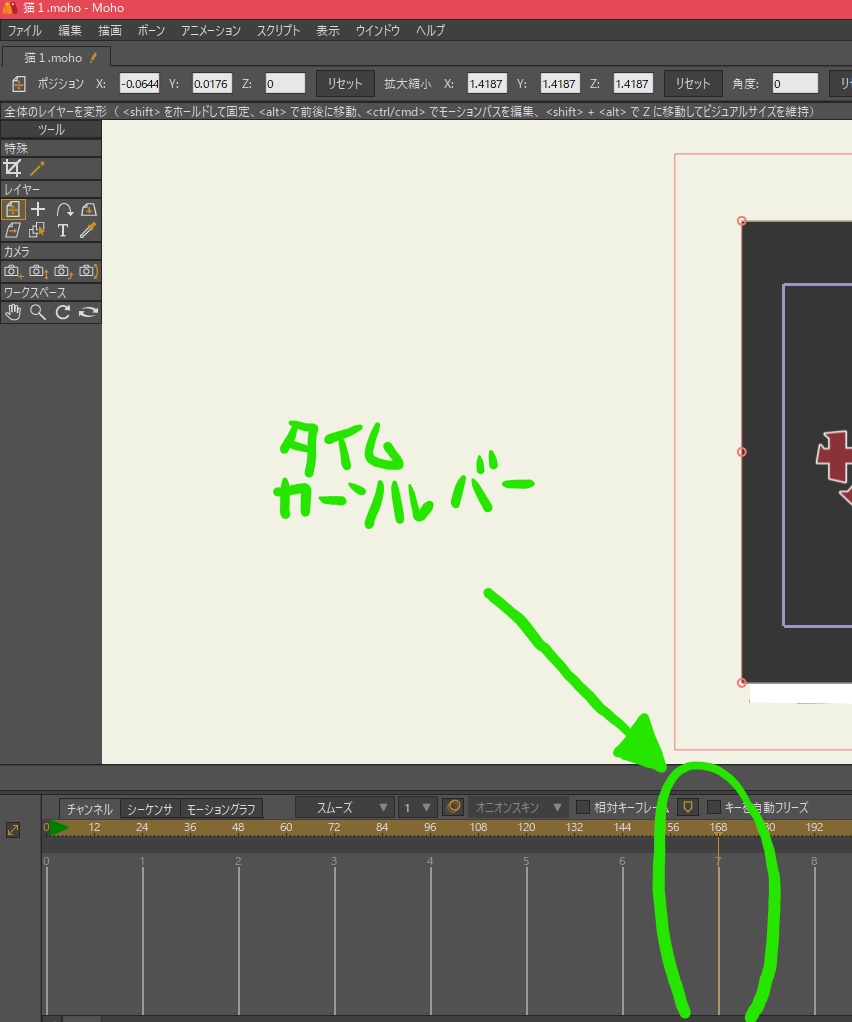Screen dimensions: 852x1022
Task: Open the 編集 menu
Action: [69, 30]
